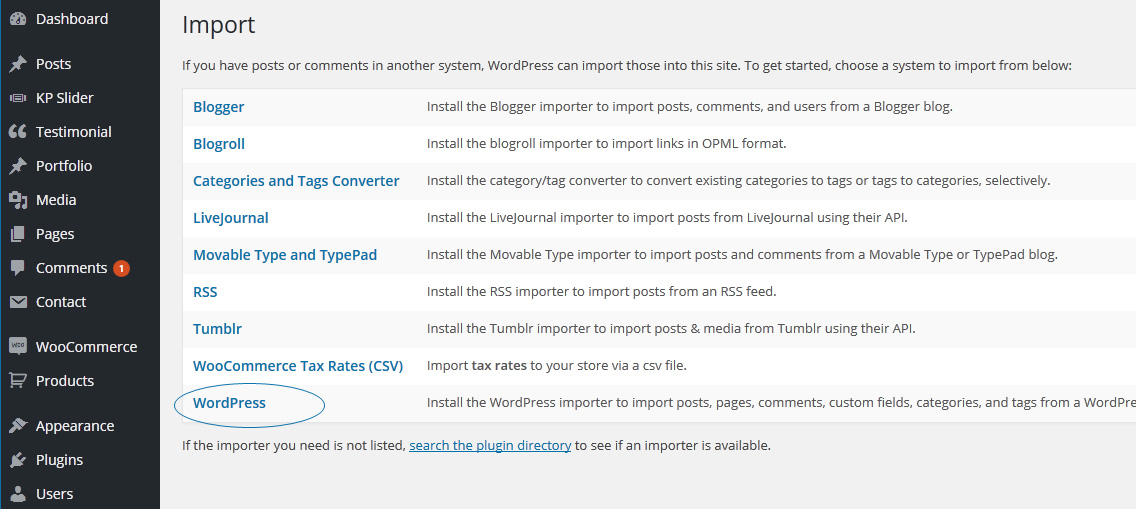Click the Dashboard gauge icon
The height and width of the screenshot is (509, 1136).
click(17, 19)
